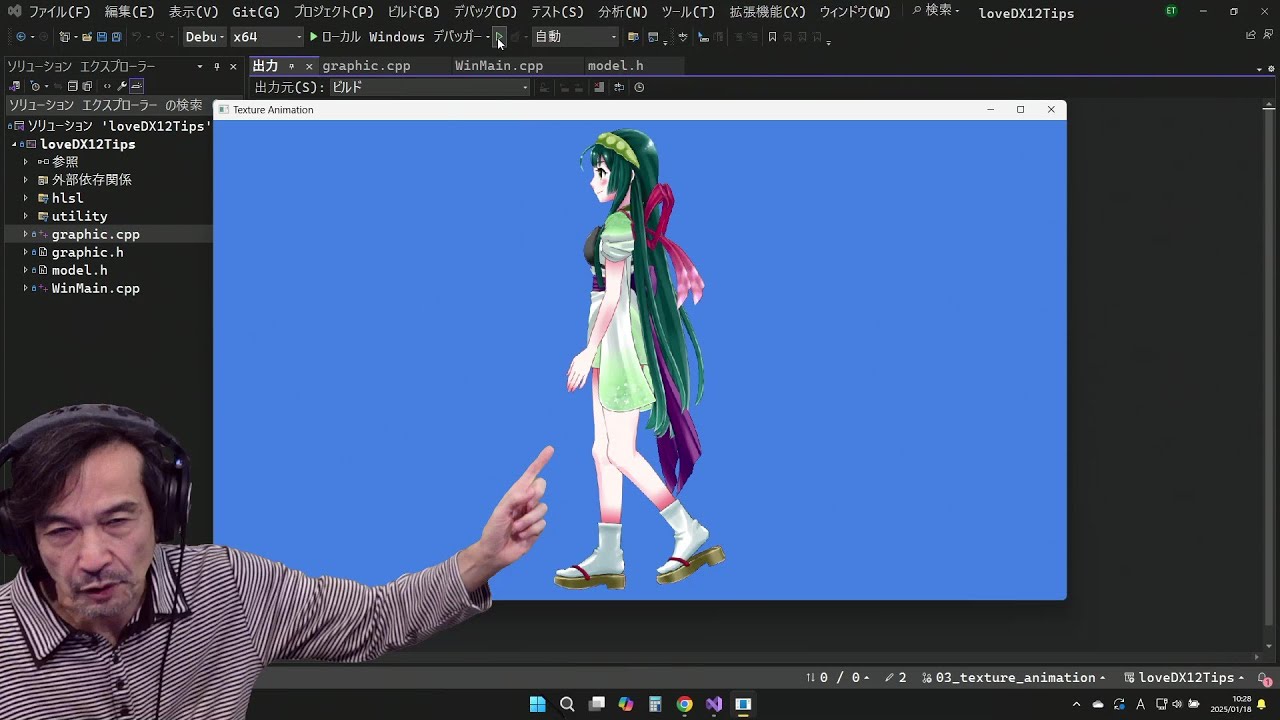
Task: Open the Debug configuration dropdown
Action: tap(205, 37)
